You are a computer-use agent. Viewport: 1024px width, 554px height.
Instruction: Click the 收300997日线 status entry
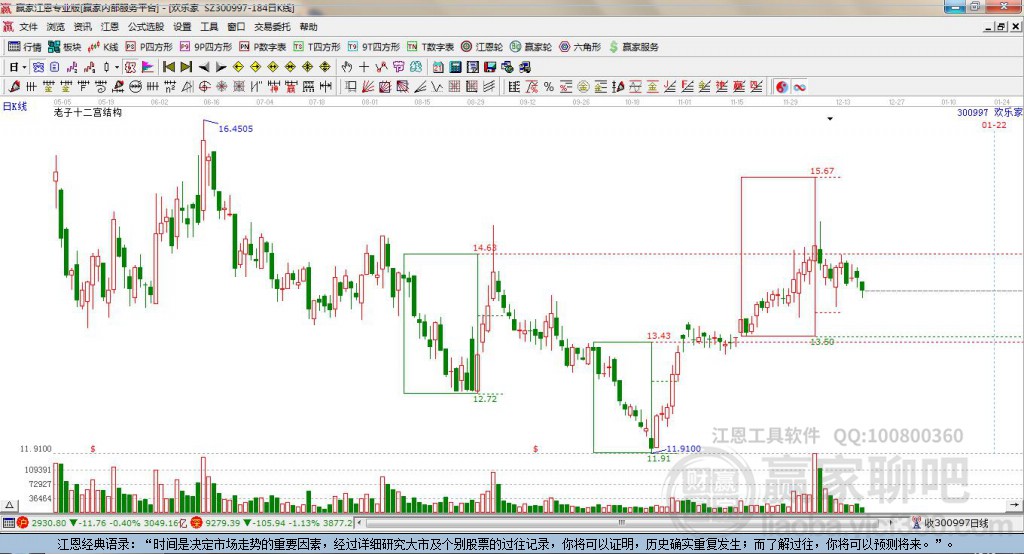click(x=950, y=523)
